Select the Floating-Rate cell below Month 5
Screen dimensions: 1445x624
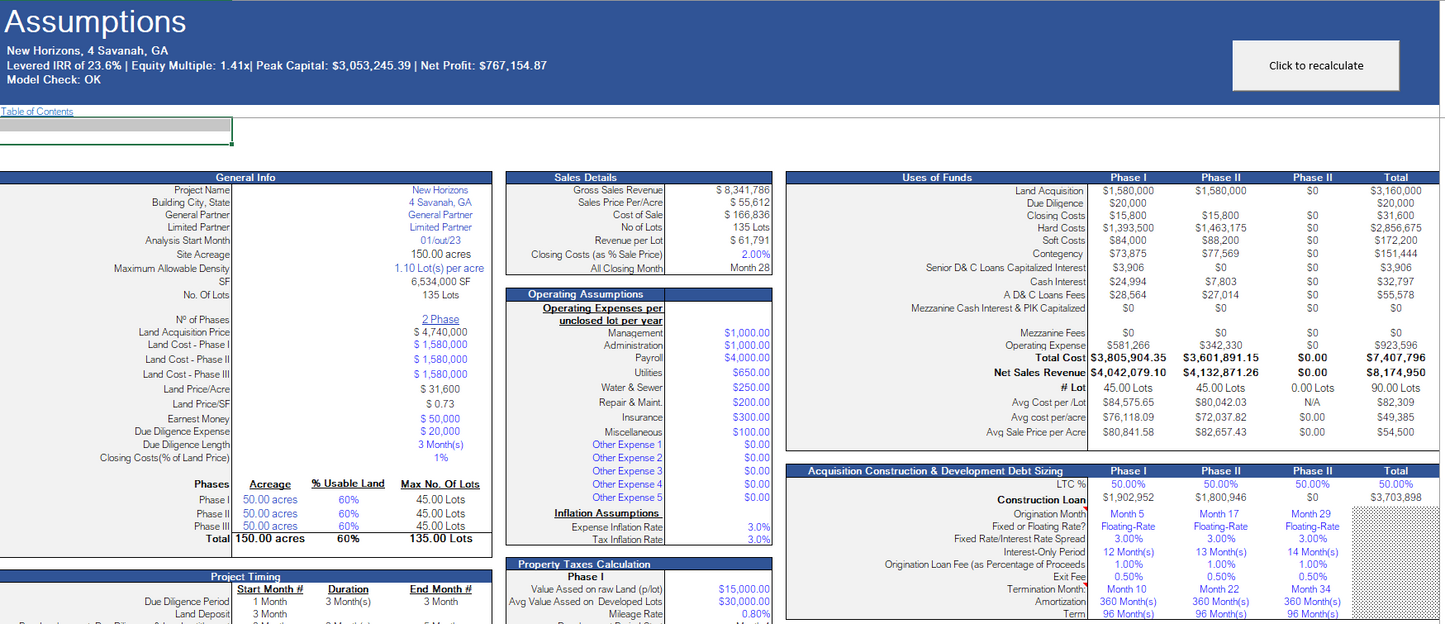click(1127, 526)
